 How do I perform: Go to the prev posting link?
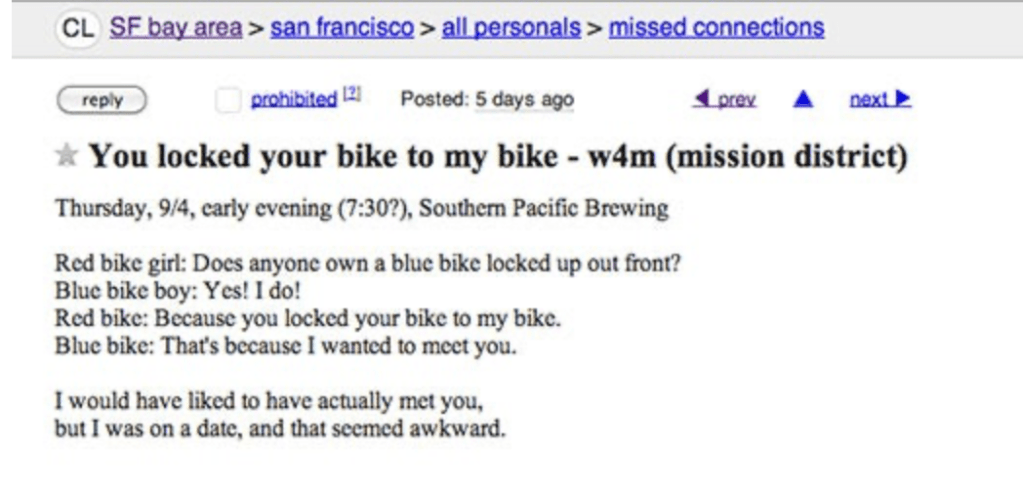pos(733,100)
